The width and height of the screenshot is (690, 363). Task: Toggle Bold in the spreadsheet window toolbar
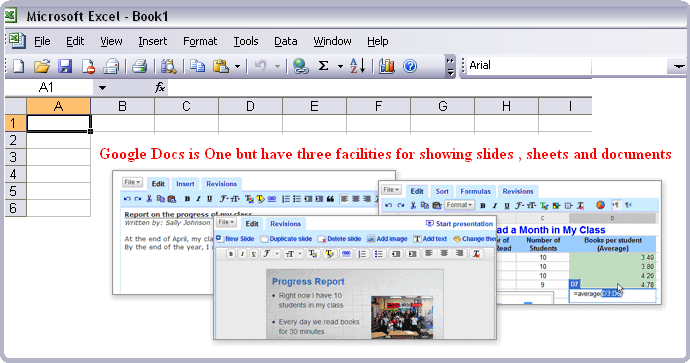pos(483,205)
